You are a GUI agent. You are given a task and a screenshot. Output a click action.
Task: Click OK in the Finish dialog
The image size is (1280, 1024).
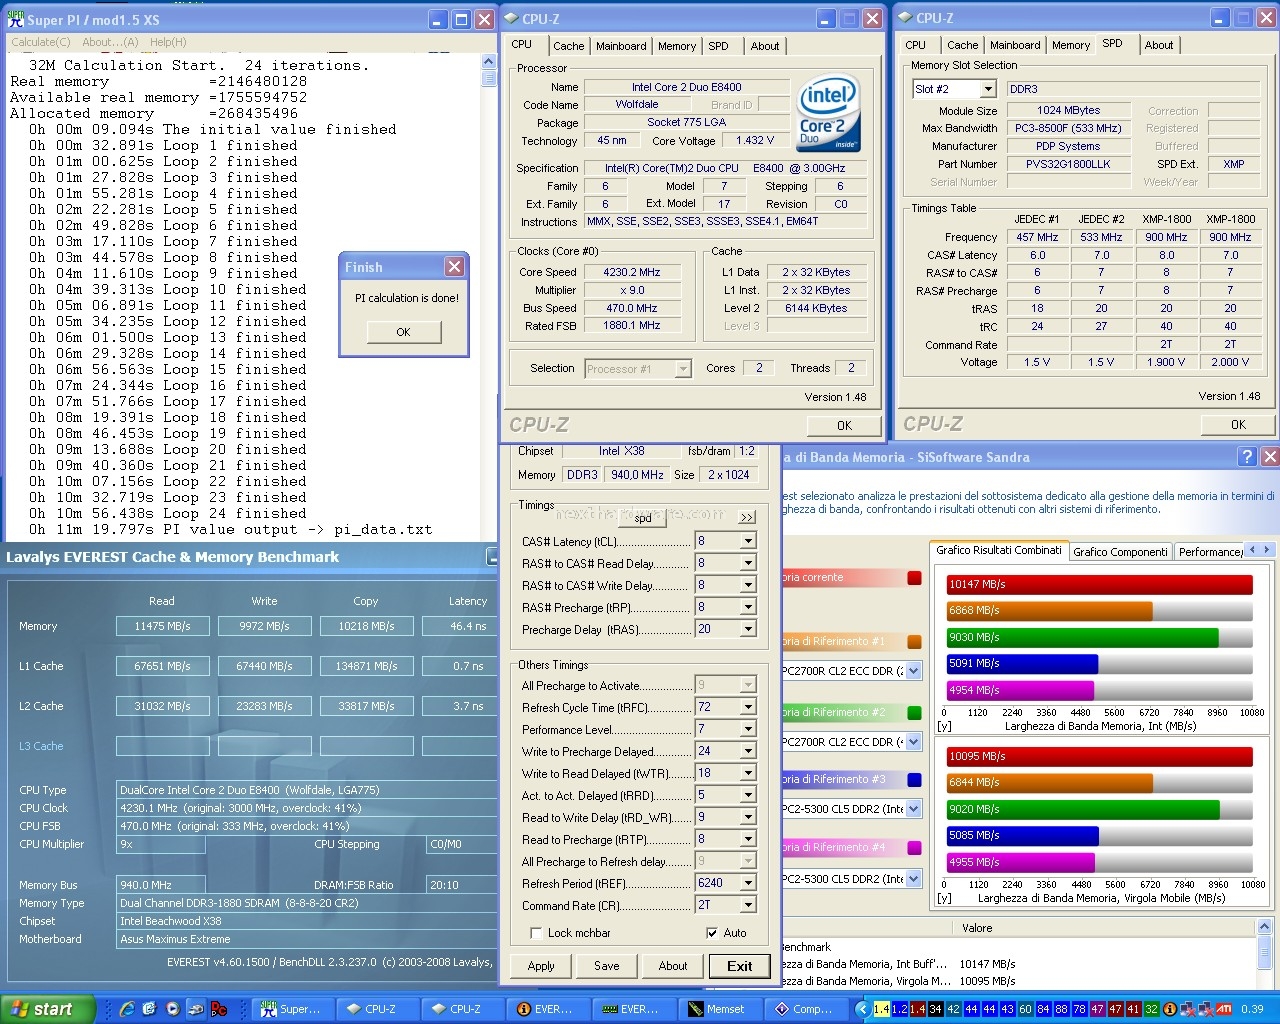[x=403, y=332]
